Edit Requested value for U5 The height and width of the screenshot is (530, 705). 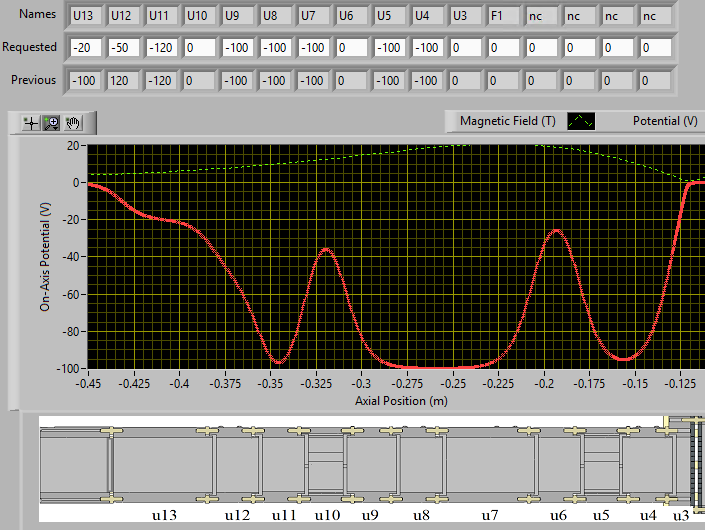point(390,48)
